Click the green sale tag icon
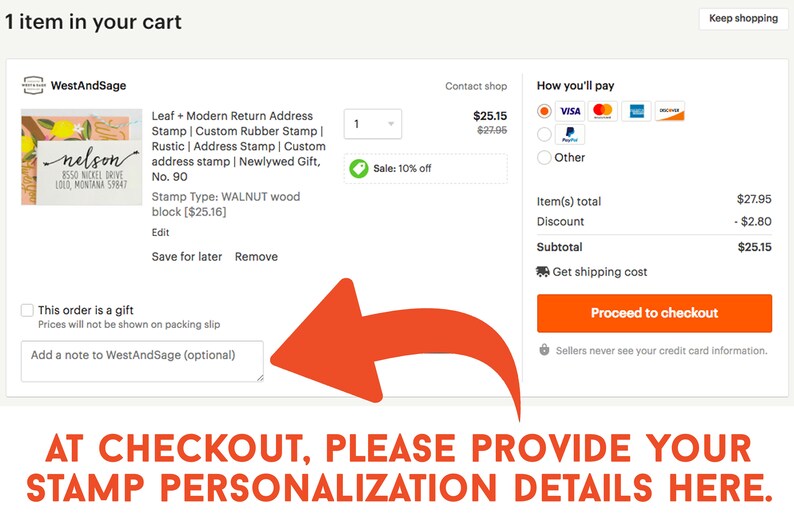Screen dimensions: 794x529 tap(359, 169)
